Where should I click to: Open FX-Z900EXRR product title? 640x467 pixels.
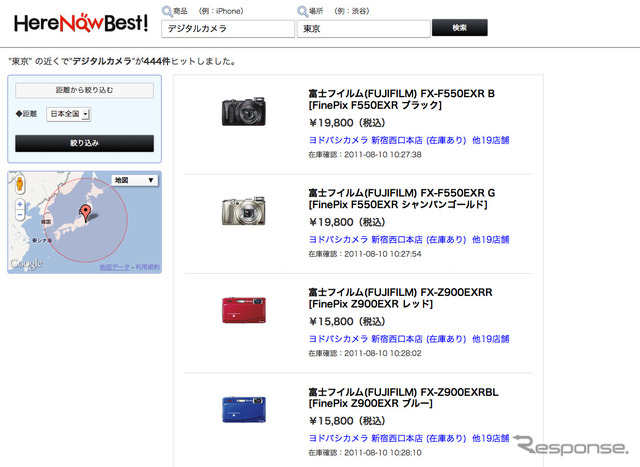pyautogui.click(x=400, y=298)
